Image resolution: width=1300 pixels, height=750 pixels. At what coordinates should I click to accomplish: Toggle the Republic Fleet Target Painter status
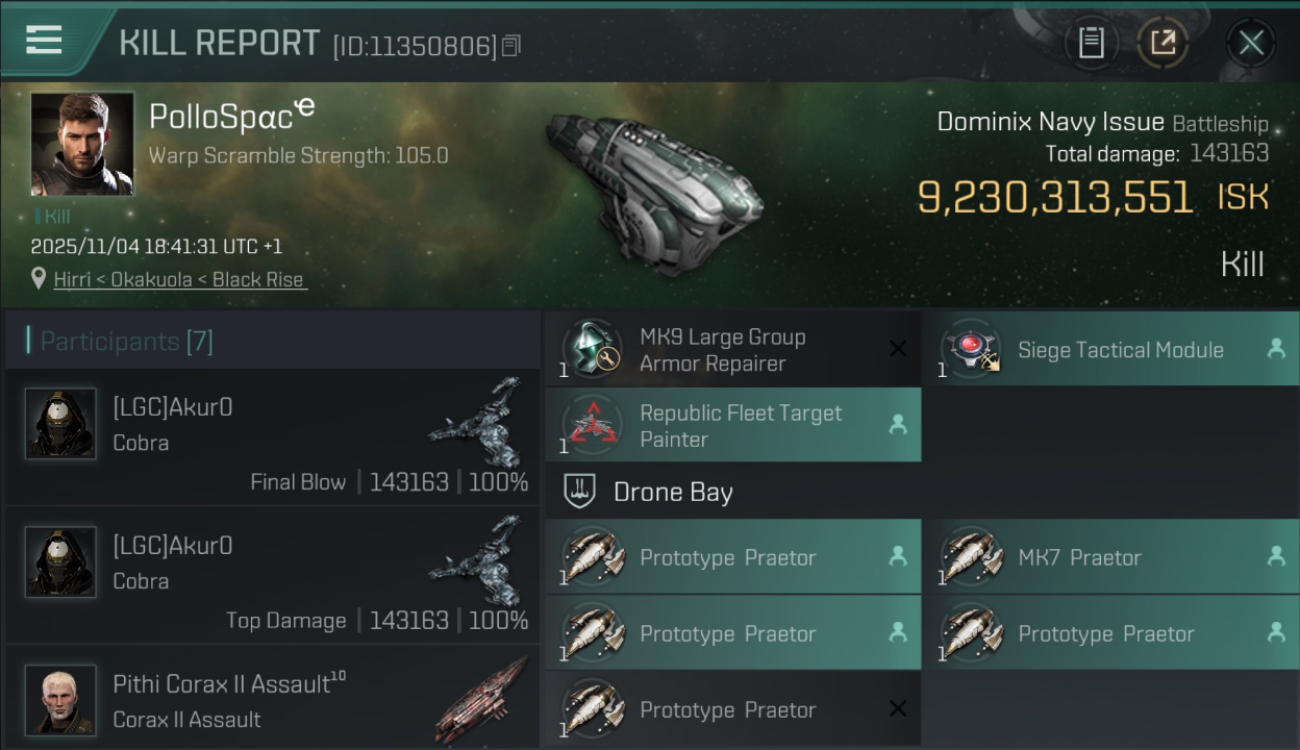[898, 425]
